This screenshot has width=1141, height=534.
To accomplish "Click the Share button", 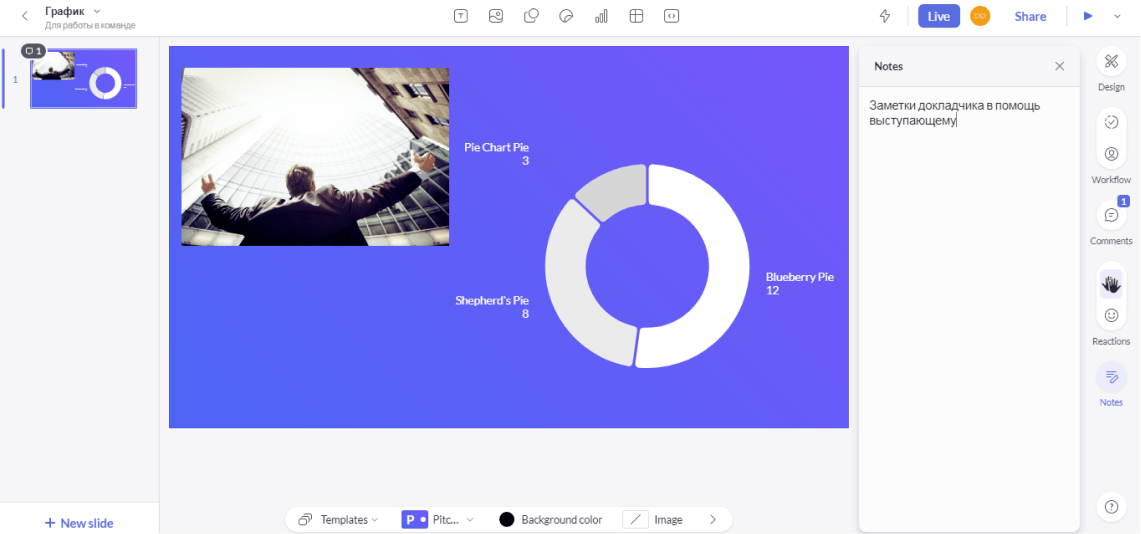I will [x=1030, y=16].
